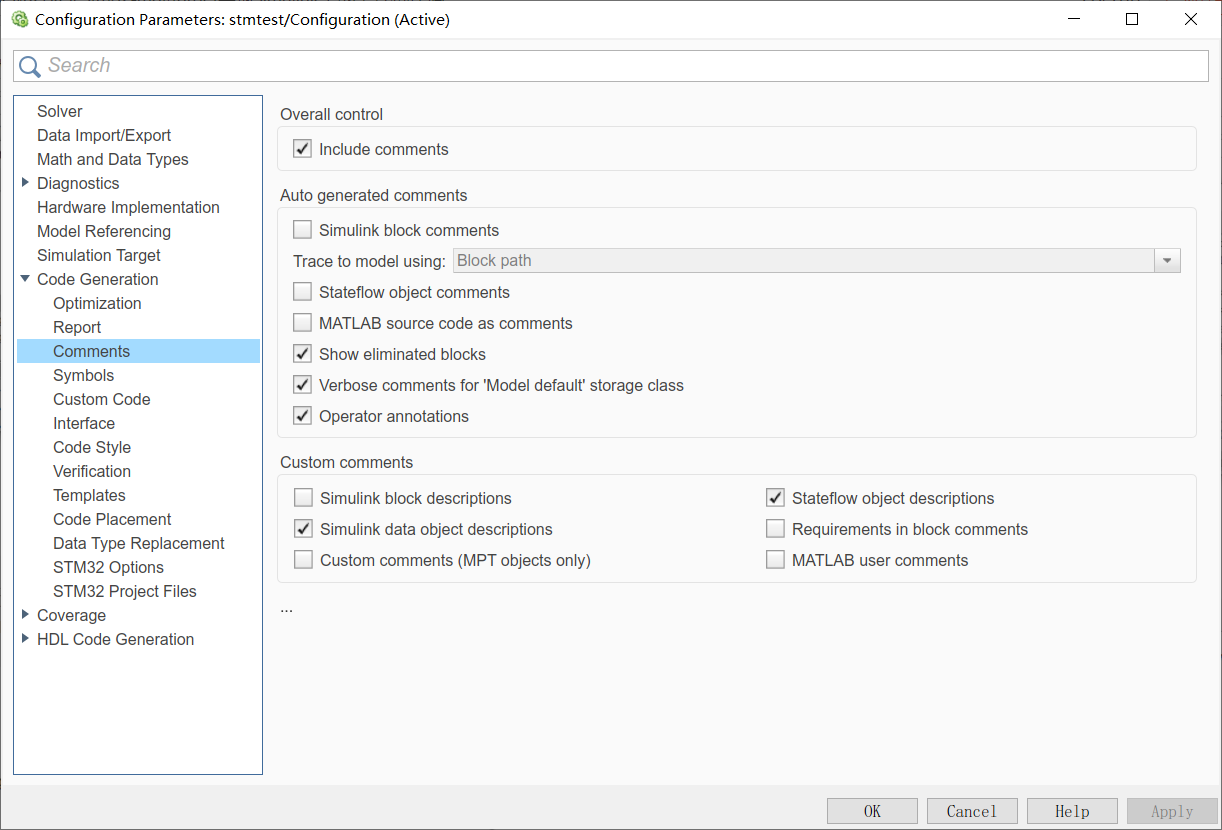Screen dimensions: 1222x830
Task: Click the search magnifier icon
Action: [30, 66]
